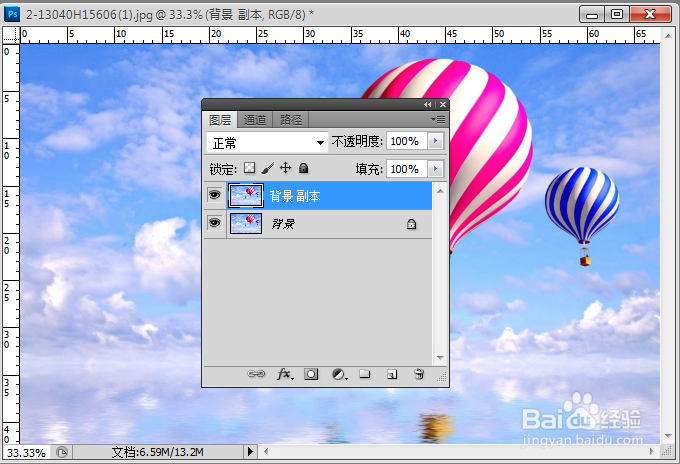
Task: Toggle lock image pixels brush icon
Action: 268,168
